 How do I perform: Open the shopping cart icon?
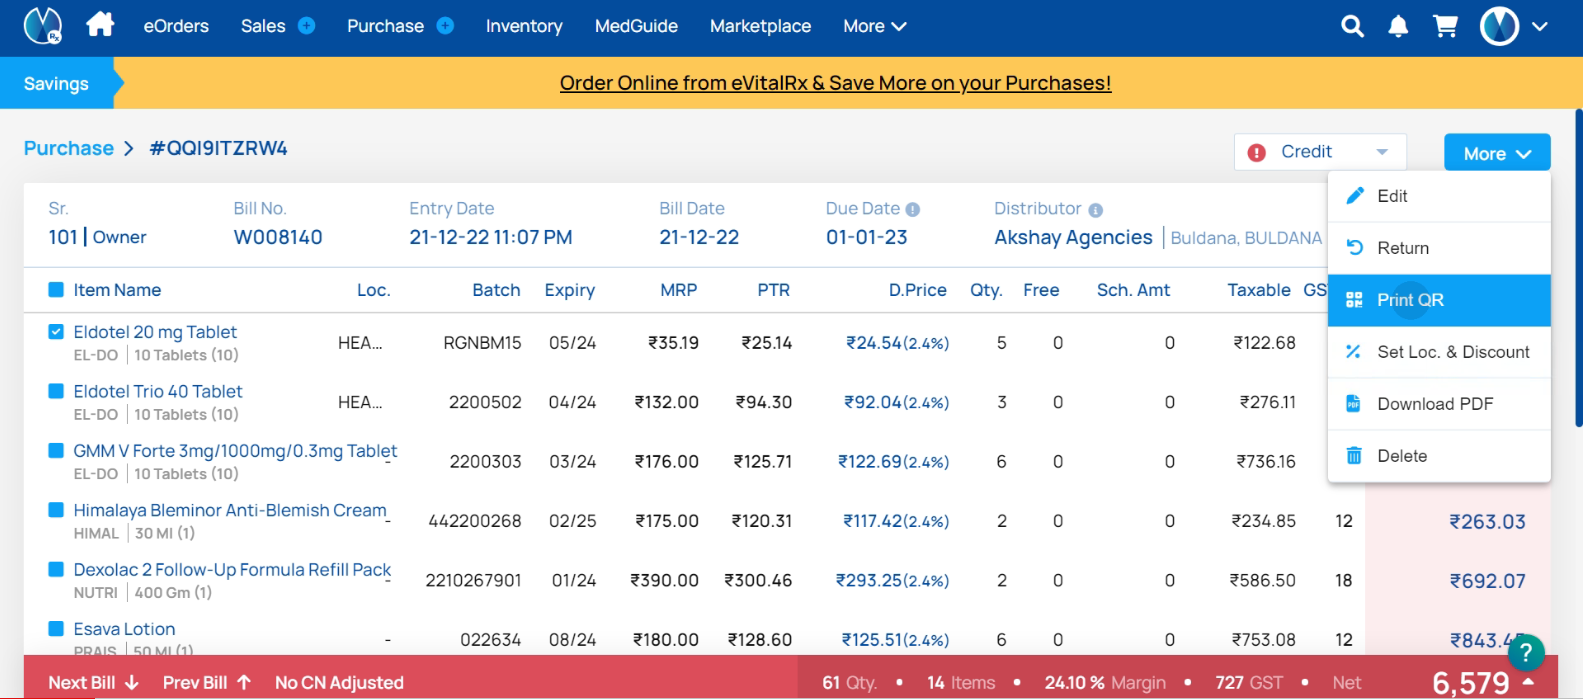click(1445, 26)
